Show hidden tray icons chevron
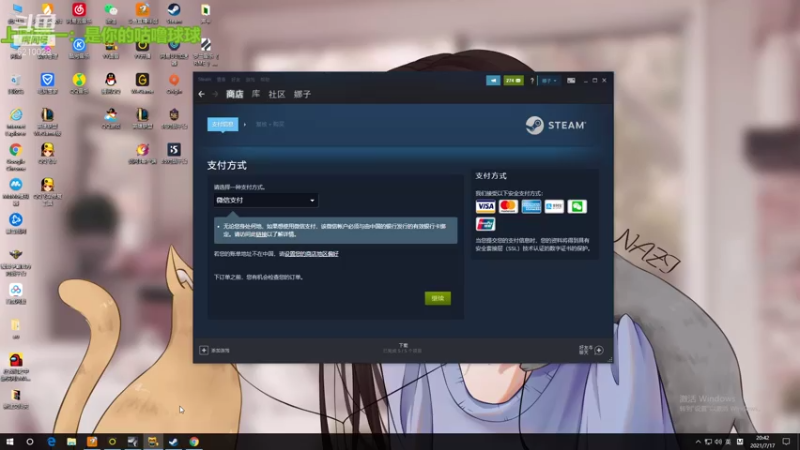 tap(698, 442)
